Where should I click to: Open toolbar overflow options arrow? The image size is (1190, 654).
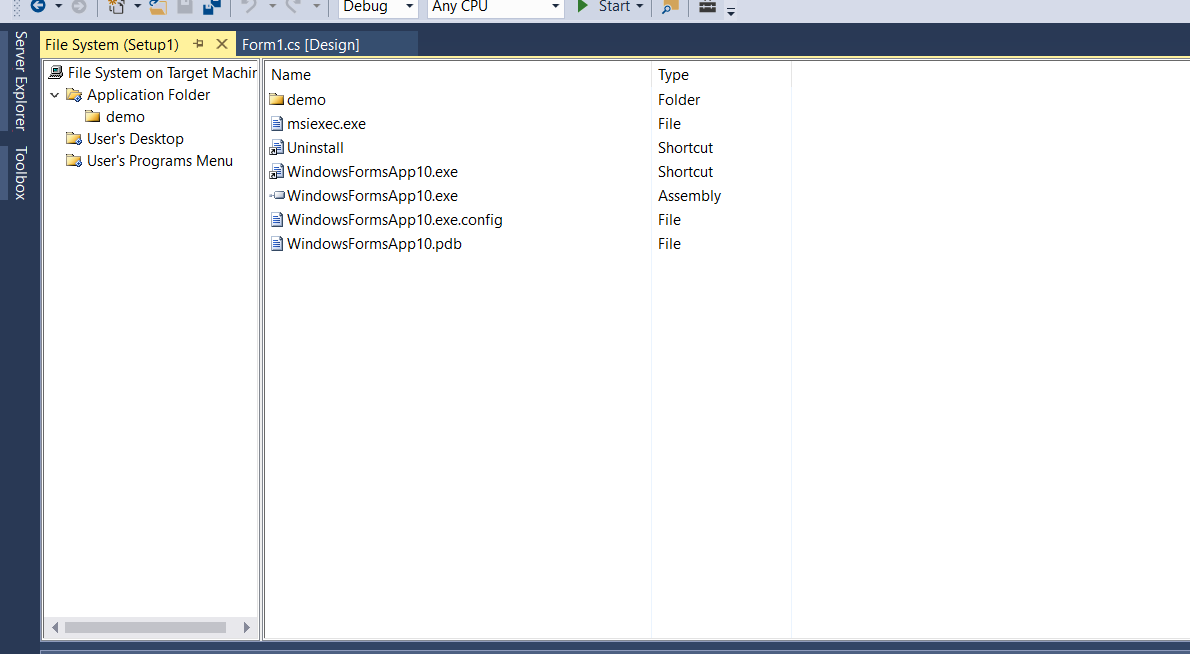click(x=731, y=11)
